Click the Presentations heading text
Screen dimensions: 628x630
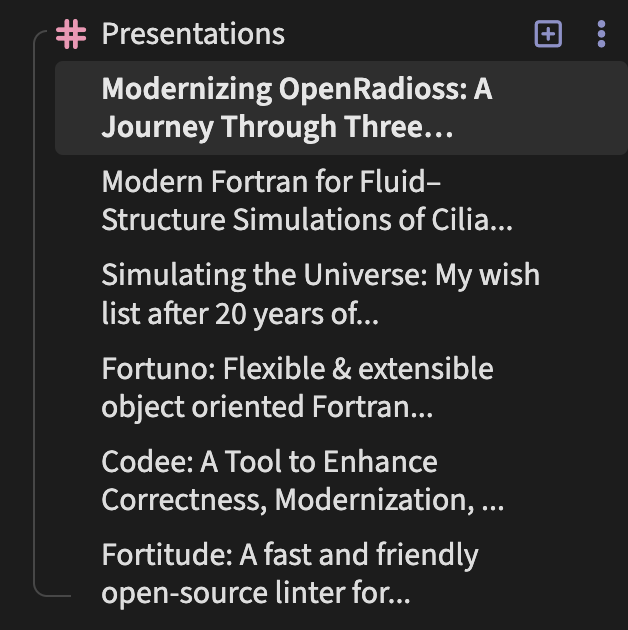click(193, 34)
